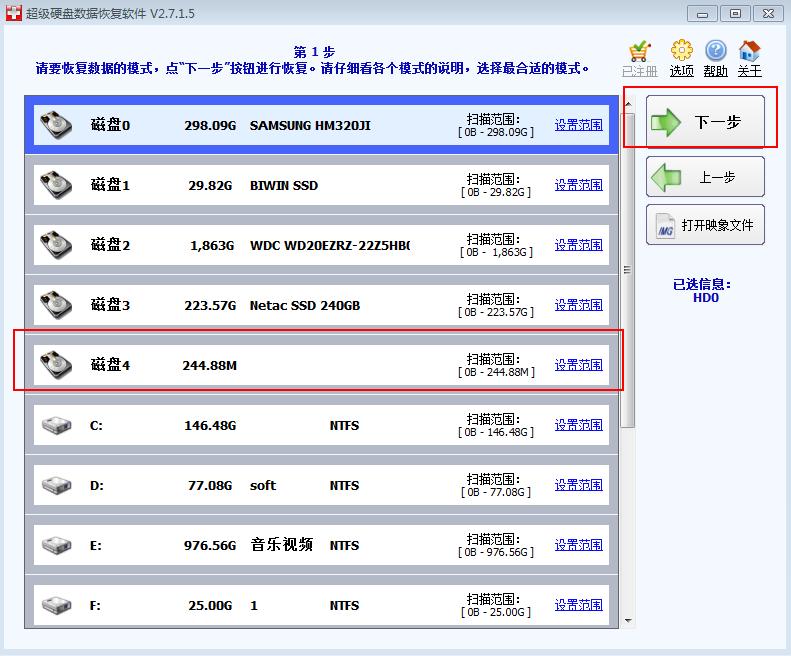Screen dimensions: 791x656
Task: Click the 已注册 shopping cart icon
Action: (640, 51)
